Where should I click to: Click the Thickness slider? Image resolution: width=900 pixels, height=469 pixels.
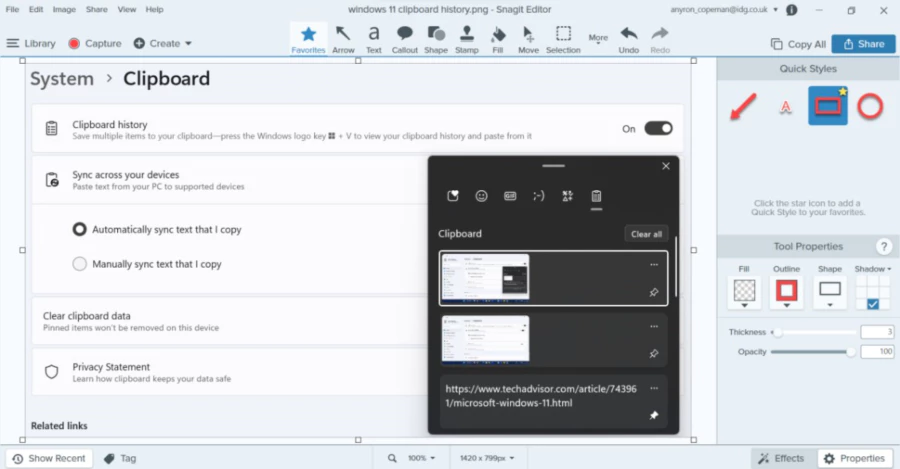click(815, 332)
